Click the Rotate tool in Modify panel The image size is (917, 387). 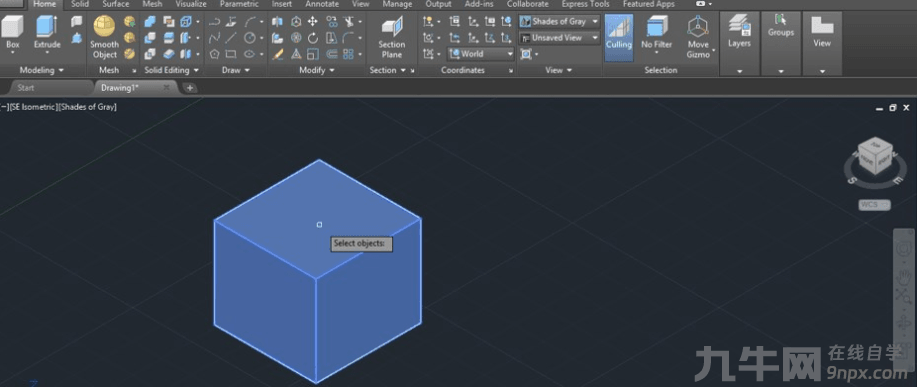point(313,38)
